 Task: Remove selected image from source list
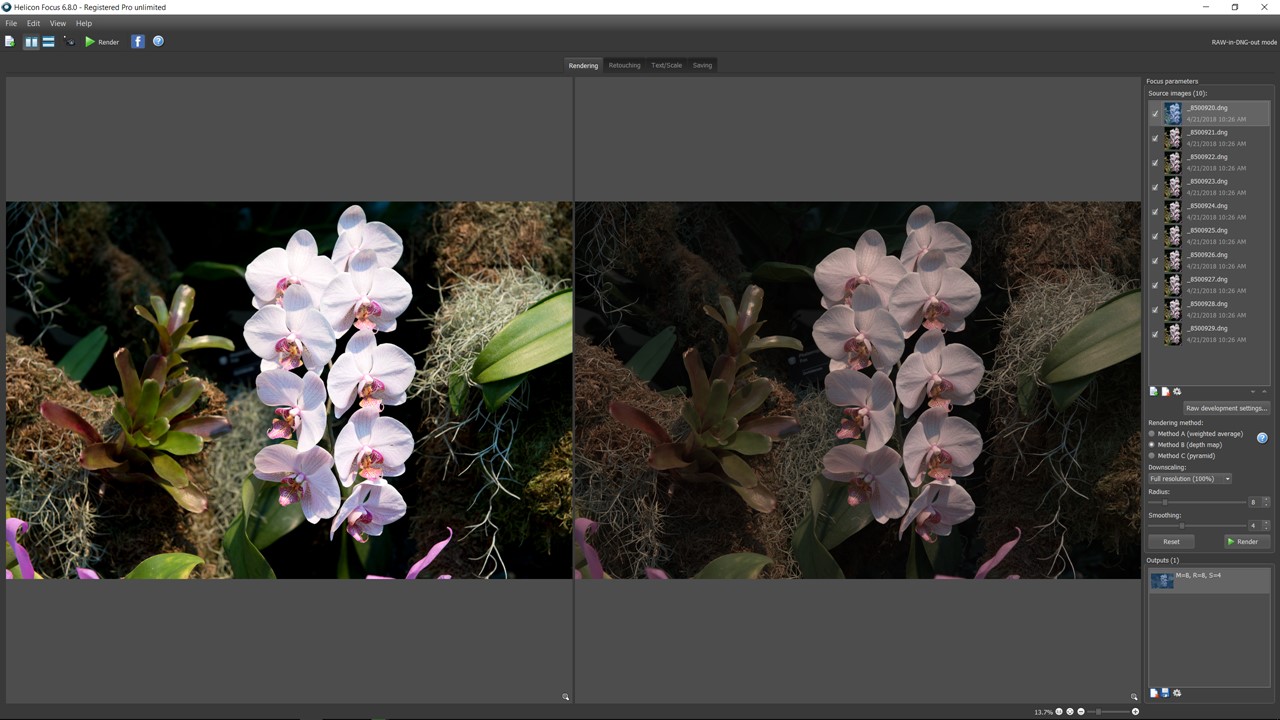pyautogui.click(x=1165, y=391)
